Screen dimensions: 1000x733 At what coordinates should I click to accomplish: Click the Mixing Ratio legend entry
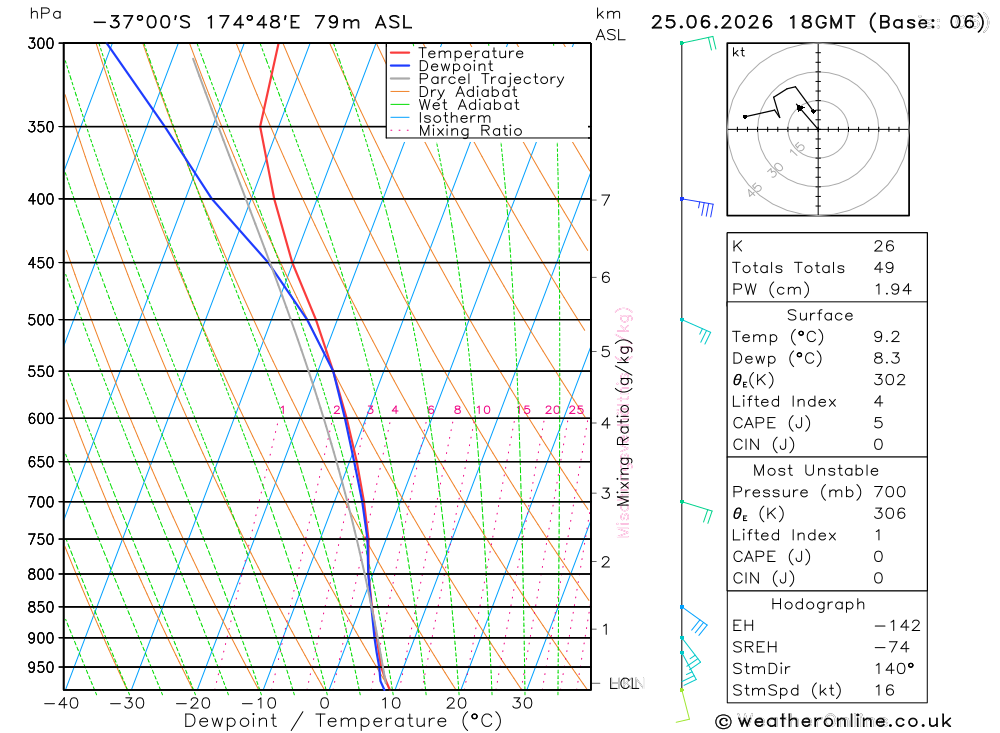coord(456,130)
